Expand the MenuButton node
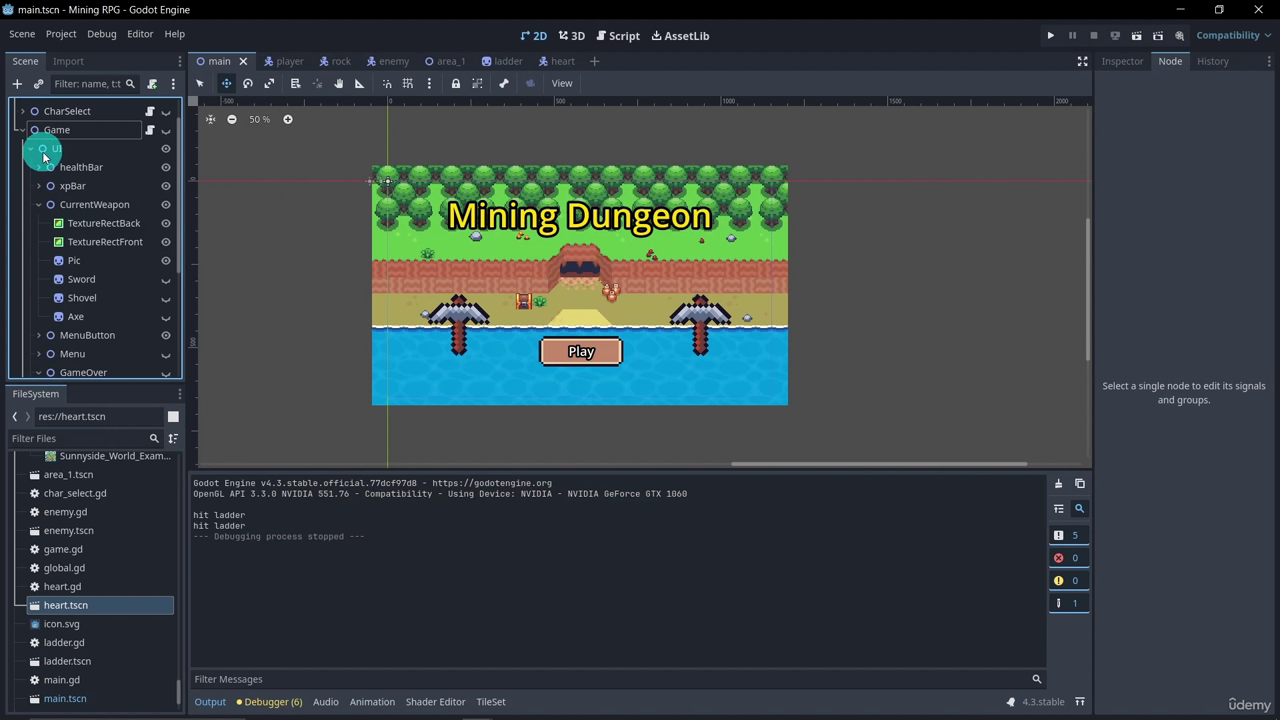1280x720 pixels. pos(39,335)
